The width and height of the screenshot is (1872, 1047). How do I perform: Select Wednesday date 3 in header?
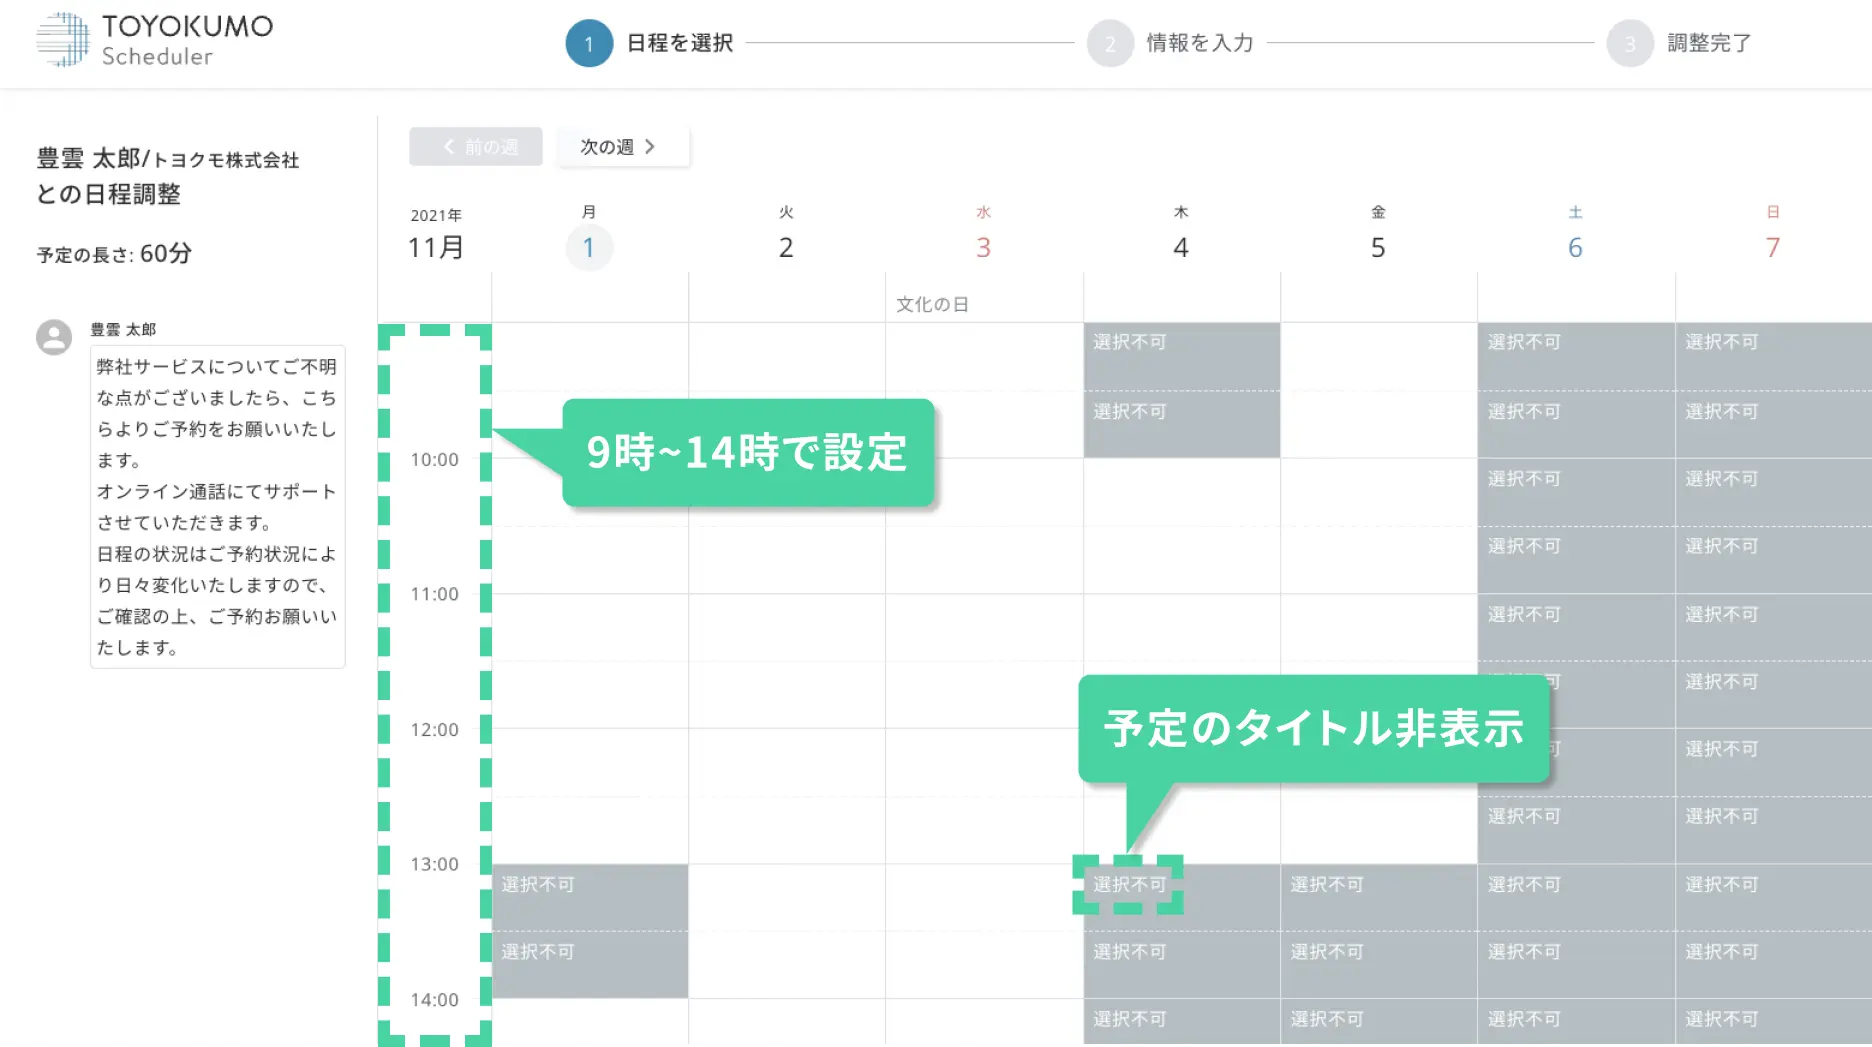(983, 247)
